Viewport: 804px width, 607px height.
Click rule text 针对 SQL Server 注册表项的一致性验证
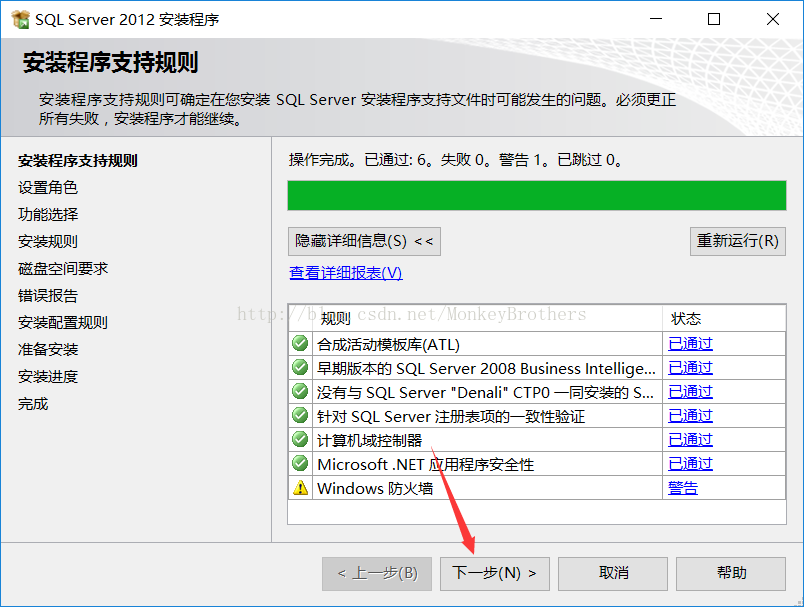(451, 417)
